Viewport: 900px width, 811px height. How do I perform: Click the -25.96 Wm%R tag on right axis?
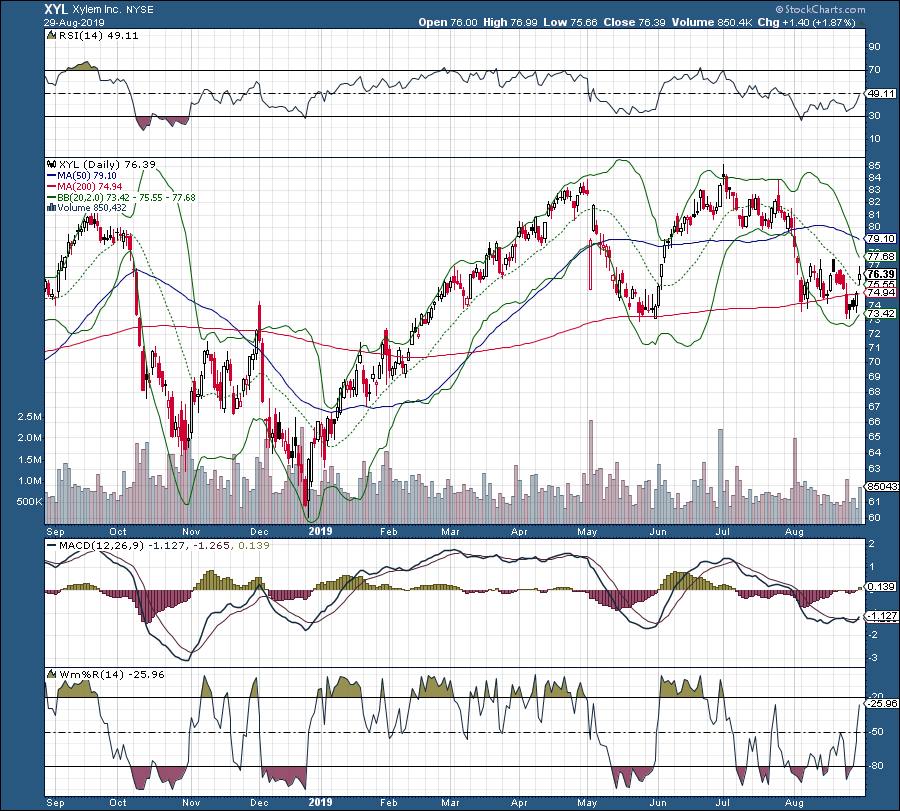coord(882,704)
